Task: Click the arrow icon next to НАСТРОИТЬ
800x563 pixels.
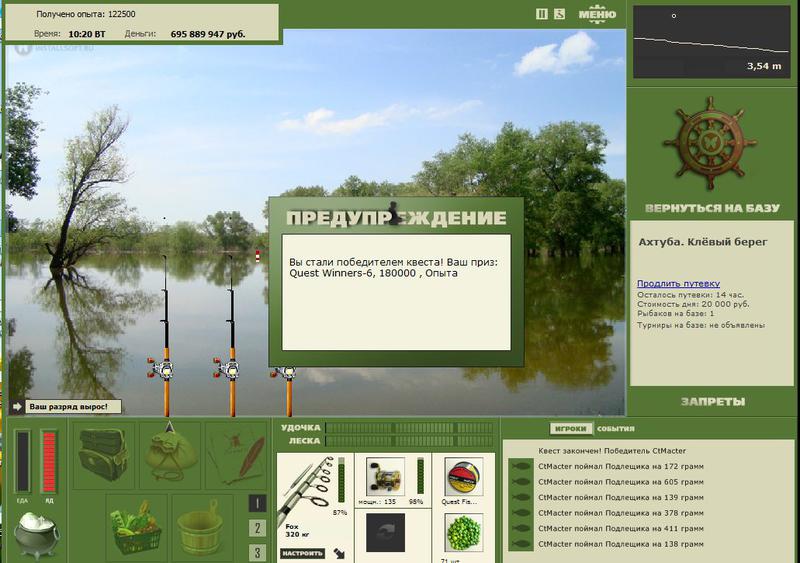Action: (339, 553)
